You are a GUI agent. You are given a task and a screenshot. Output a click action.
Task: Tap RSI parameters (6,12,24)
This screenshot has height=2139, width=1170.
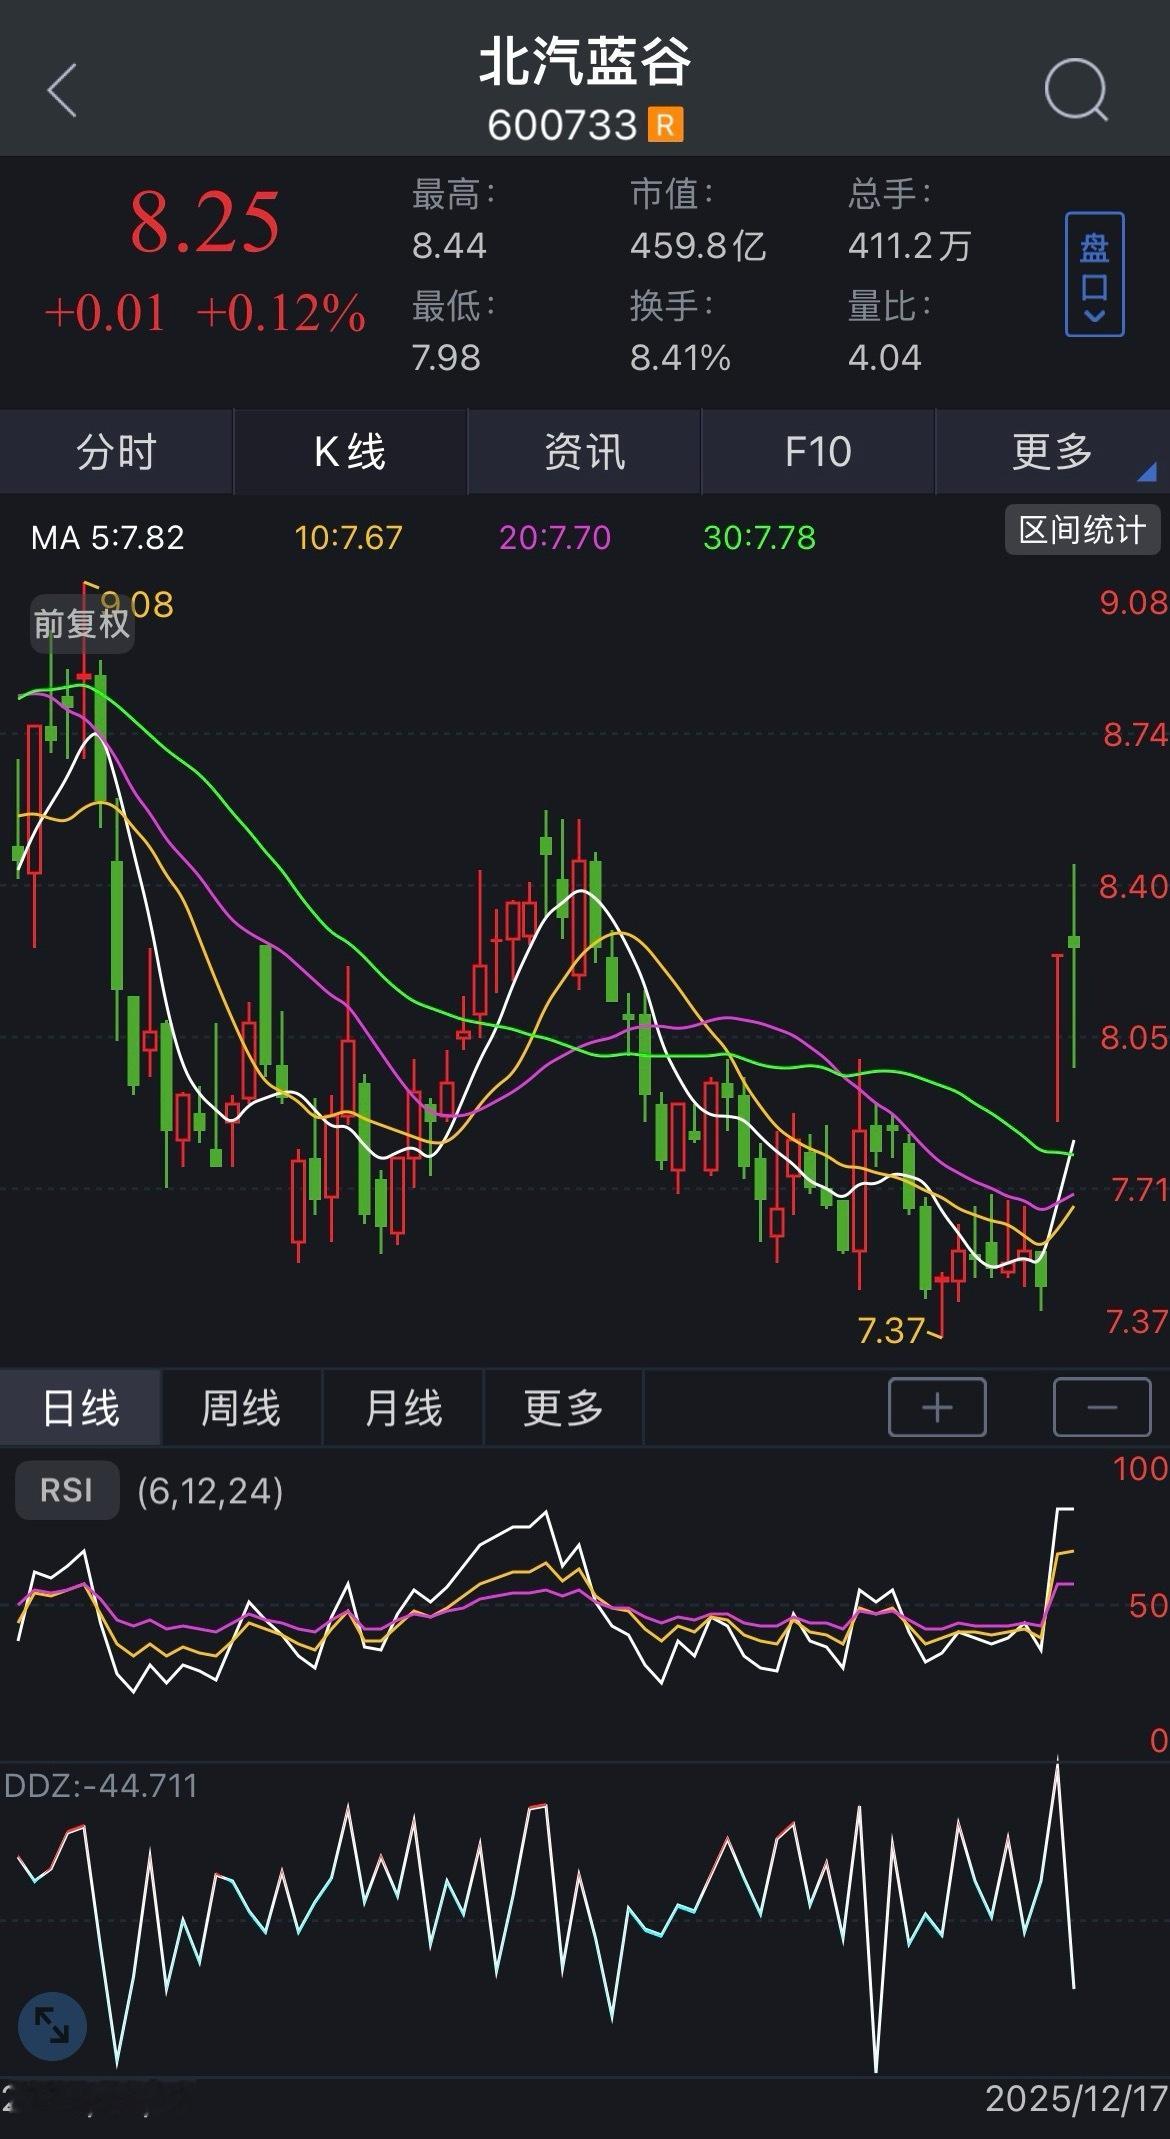[x=210, y=1491]
